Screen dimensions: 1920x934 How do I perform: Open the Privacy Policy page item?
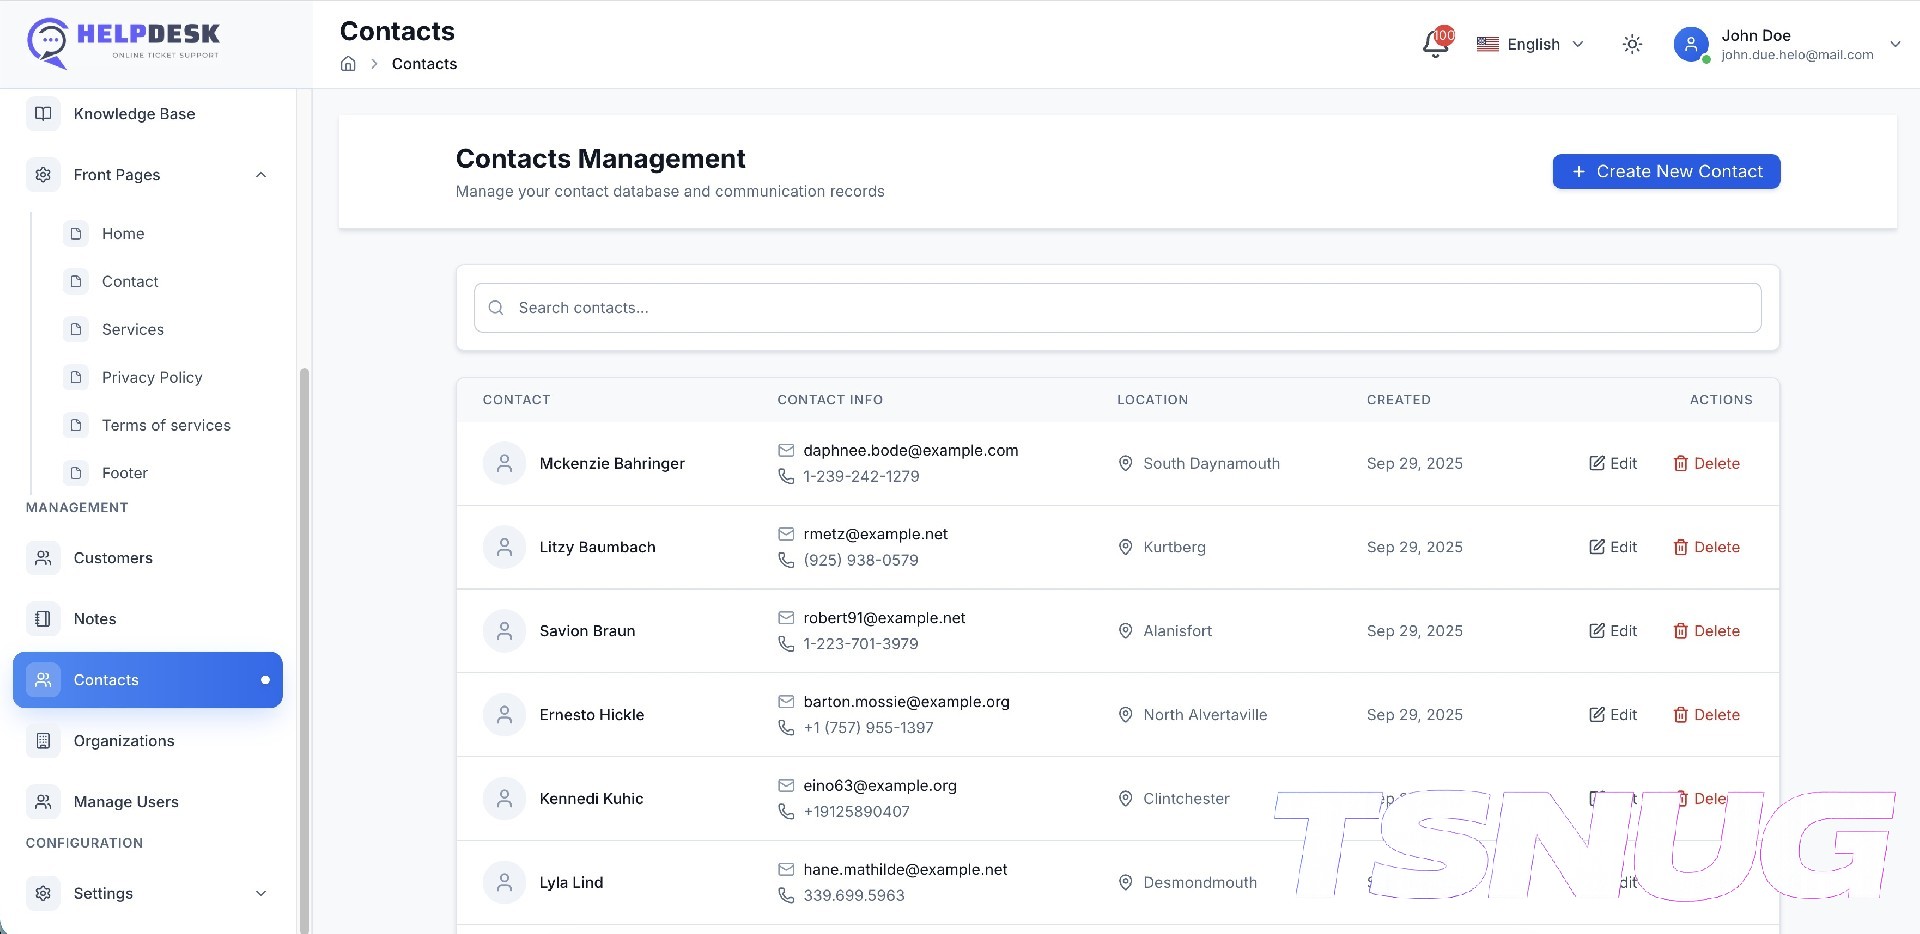(x=152, y=378)
